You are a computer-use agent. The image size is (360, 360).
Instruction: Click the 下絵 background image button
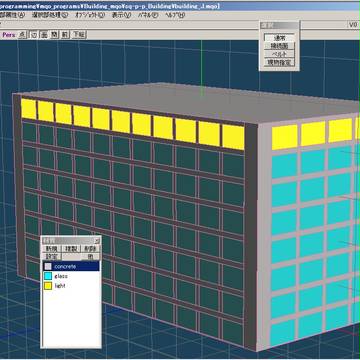(x=79, y=35)
